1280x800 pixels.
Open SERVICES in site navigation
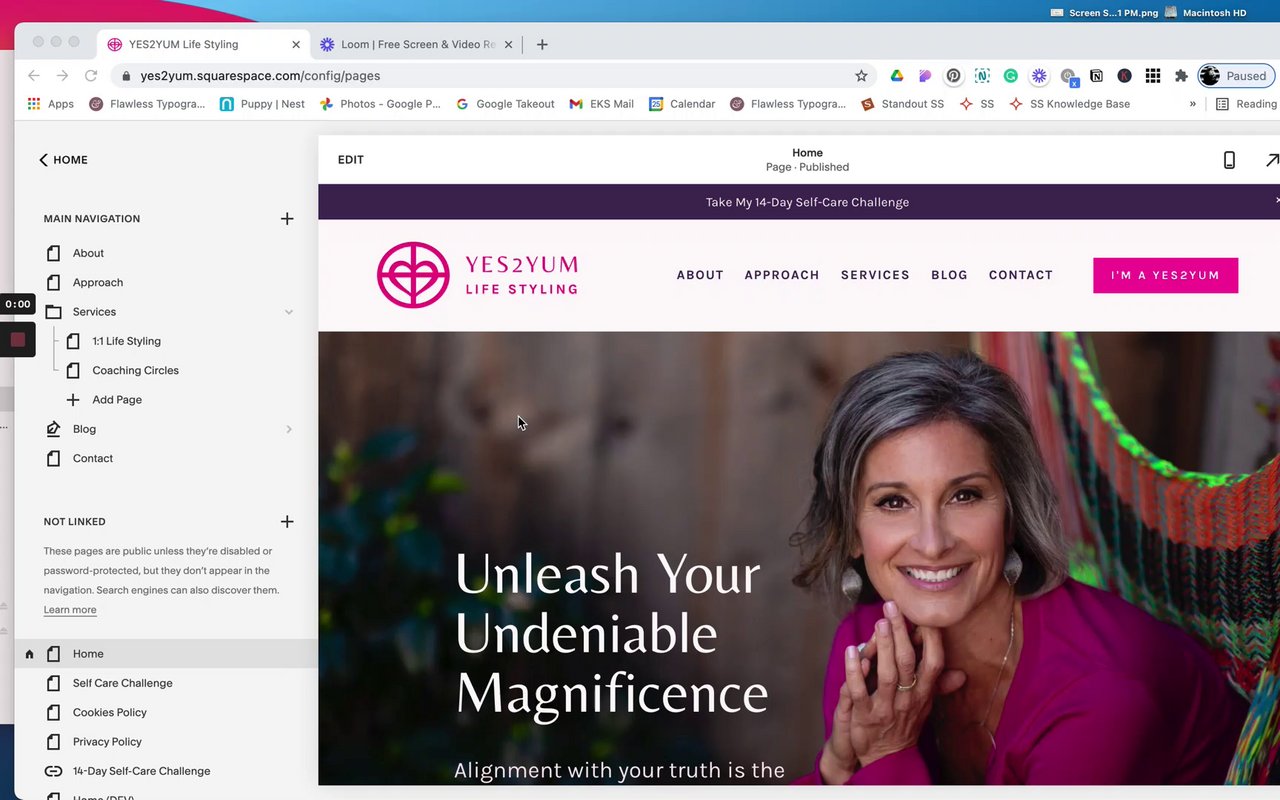[875, 275]
